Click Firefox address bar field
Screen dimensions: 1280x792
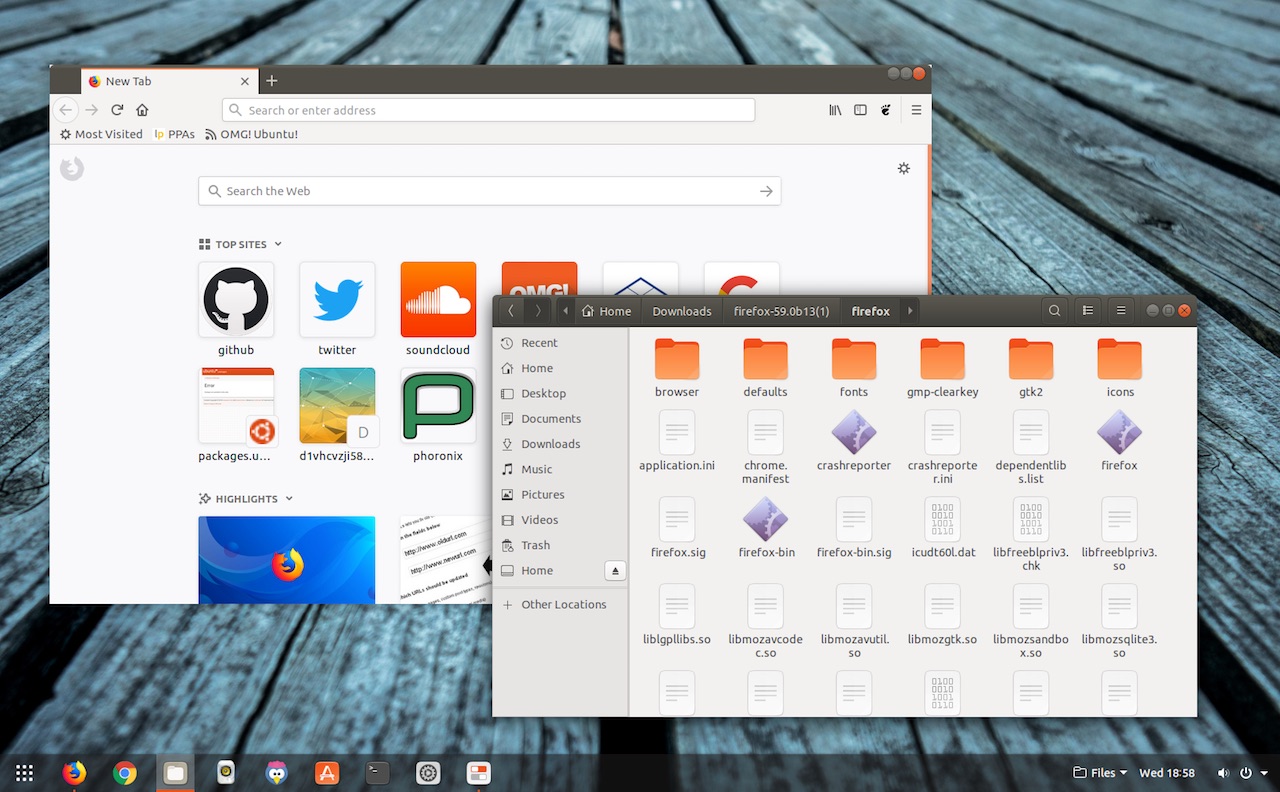coord(488,110)
